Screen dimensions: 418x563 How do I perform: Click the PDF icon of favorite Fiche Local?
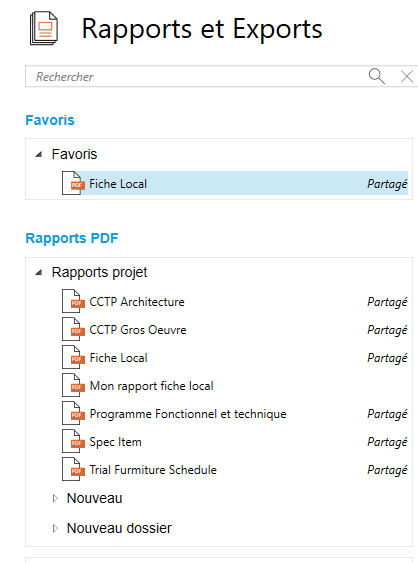click(x=73, y=183)
